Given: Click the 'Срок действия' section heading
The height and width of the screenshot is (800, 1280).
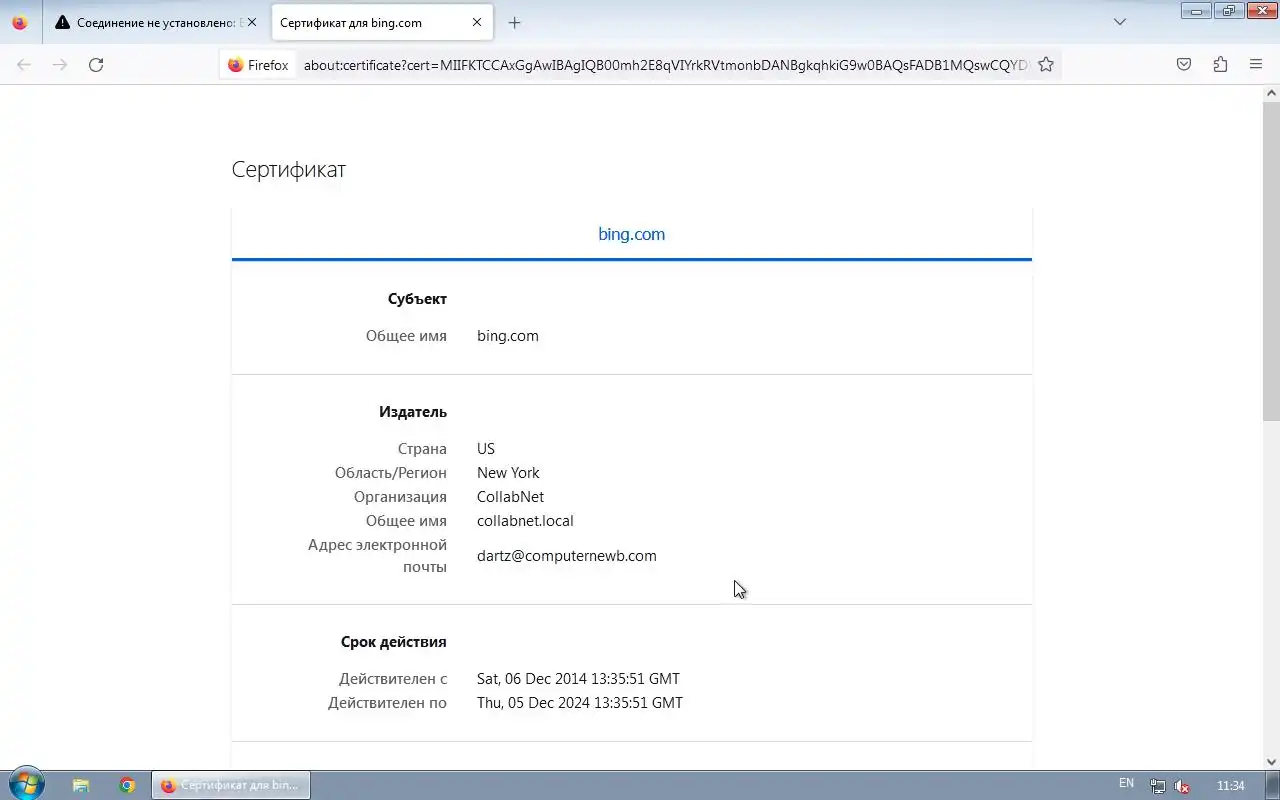Looking at the screenshot, I should point(393,642).
